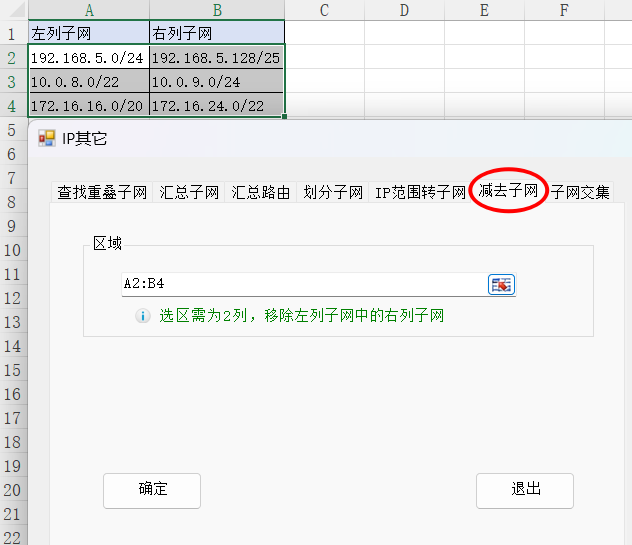Select cell 192.168.5.128/25
The height and width of the screenshot is (545, 632).
point(217,57)
